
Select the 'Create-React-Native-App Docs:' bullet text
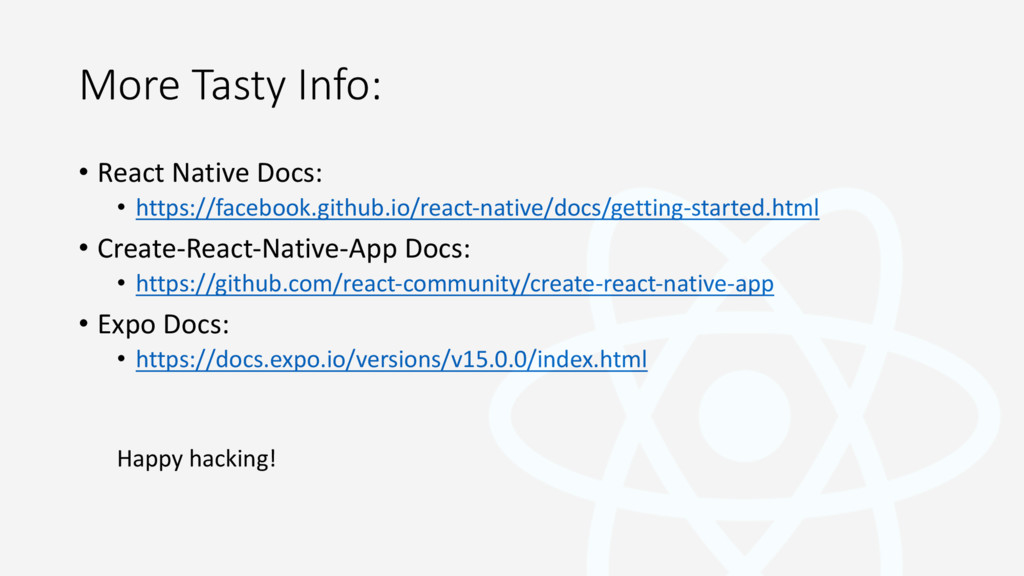(283, 249)
